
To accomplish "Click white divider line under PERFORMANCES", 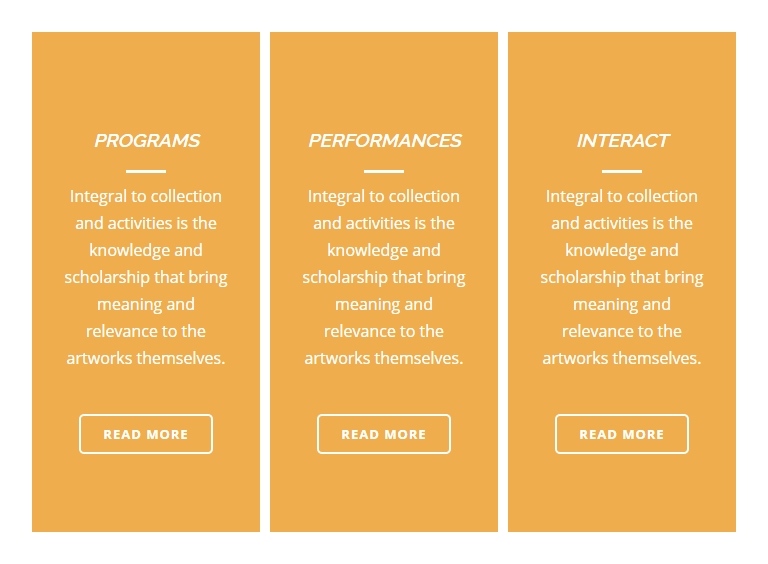I will (x=384, y=171).
